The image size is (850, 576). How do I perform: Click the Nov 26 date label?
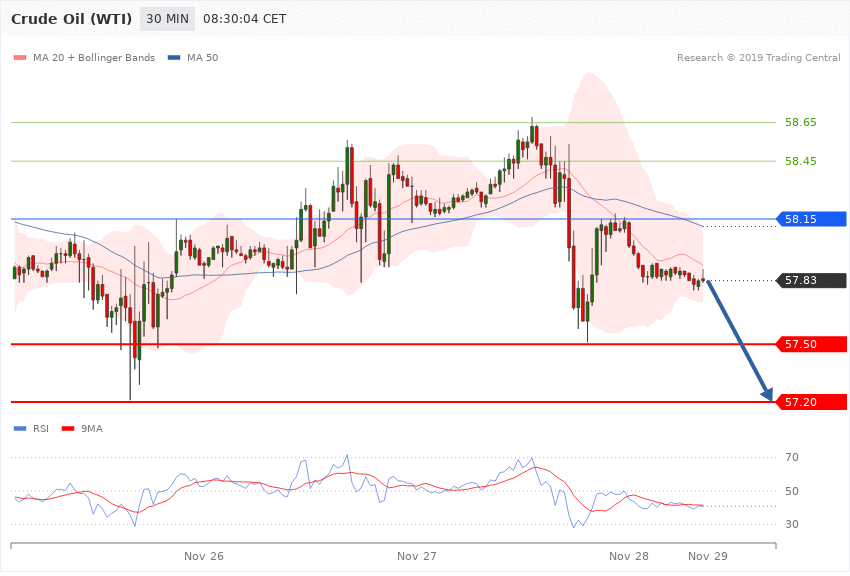coord(204,556)
